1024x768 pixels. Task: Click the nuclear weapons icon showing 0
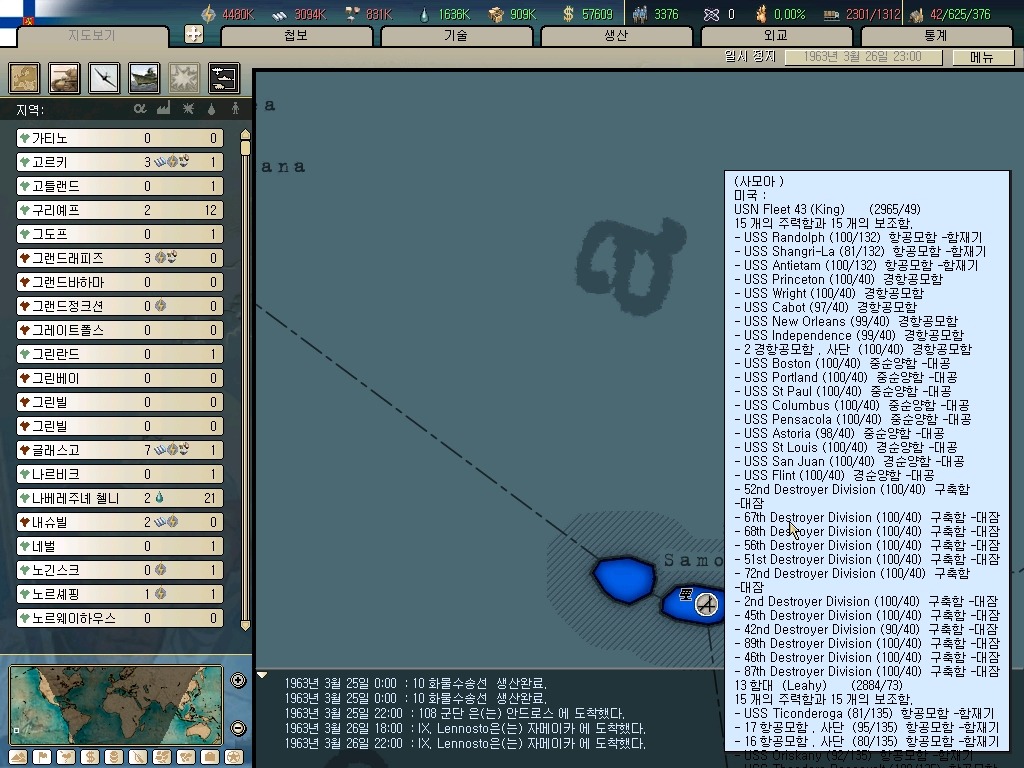point(711,14)
